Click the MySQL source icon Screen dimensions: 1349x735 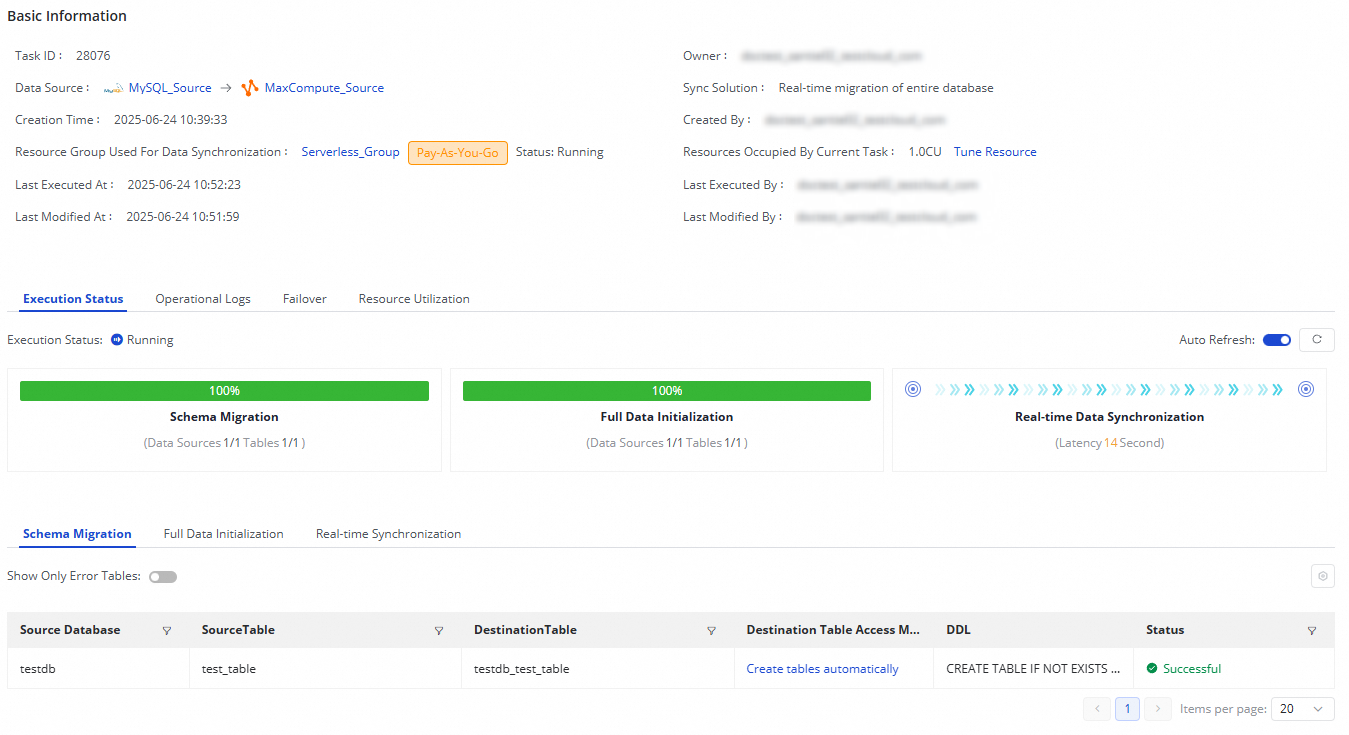pyautogui.click(x=113, y=88)
